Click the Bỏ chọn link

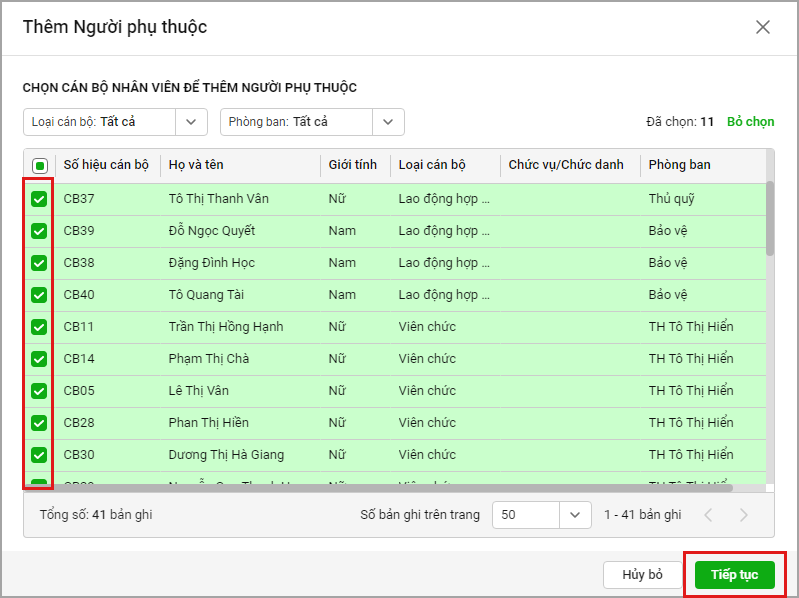[x=750, y=122]
